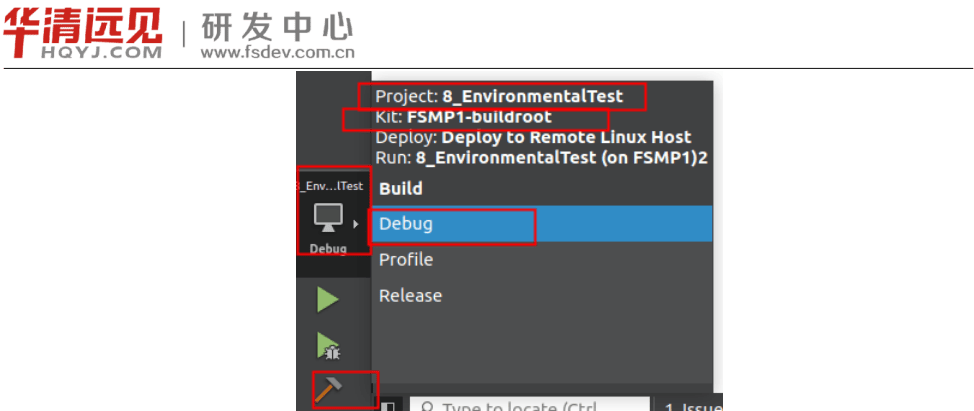This screenshot has width=974, height=411.
Task: Open the Issues output pane tab
Action: (690, 406)
